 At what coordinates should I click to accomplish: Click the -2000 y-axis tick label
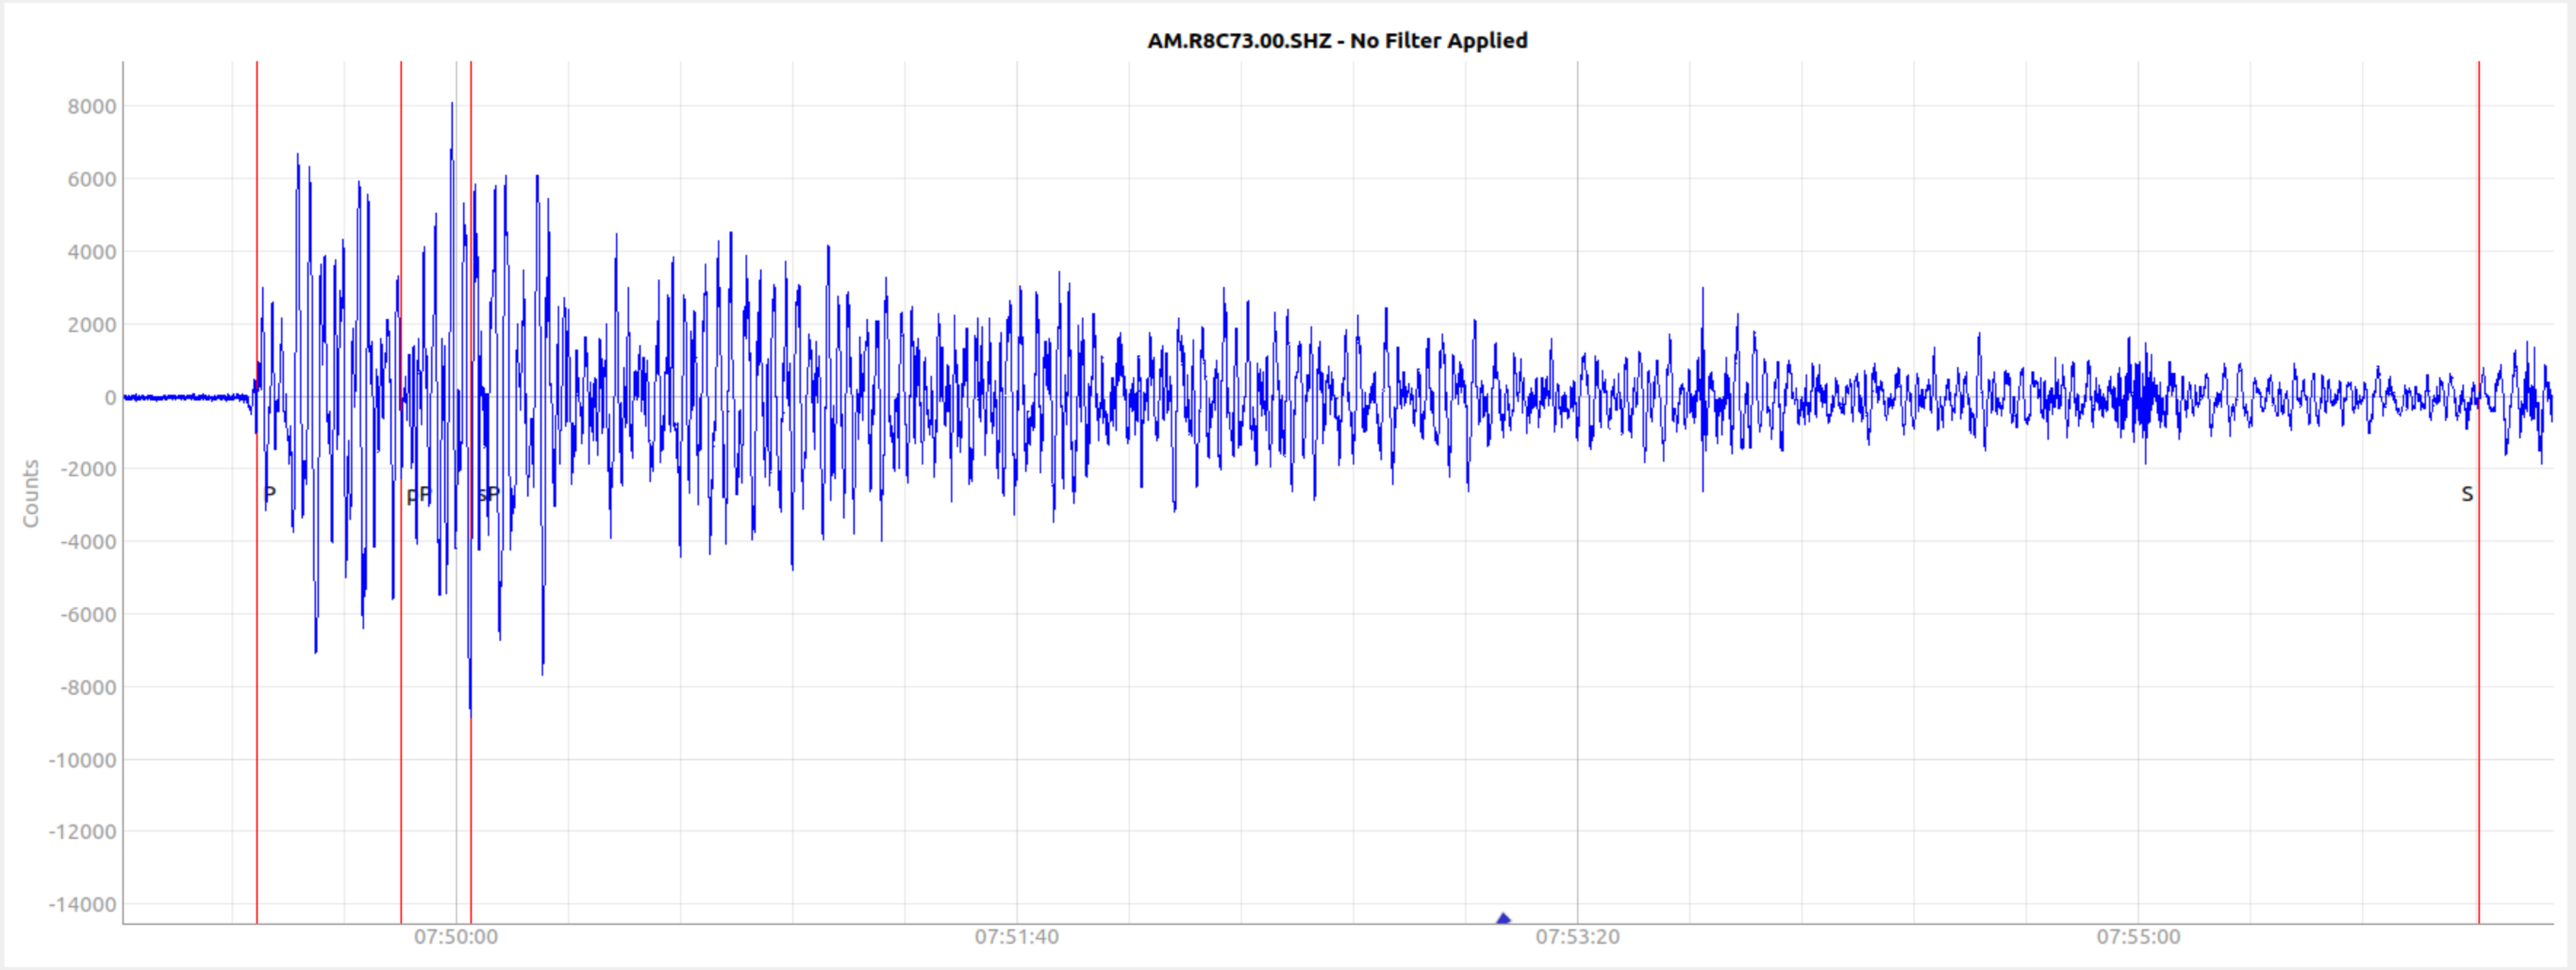point(88,470)
